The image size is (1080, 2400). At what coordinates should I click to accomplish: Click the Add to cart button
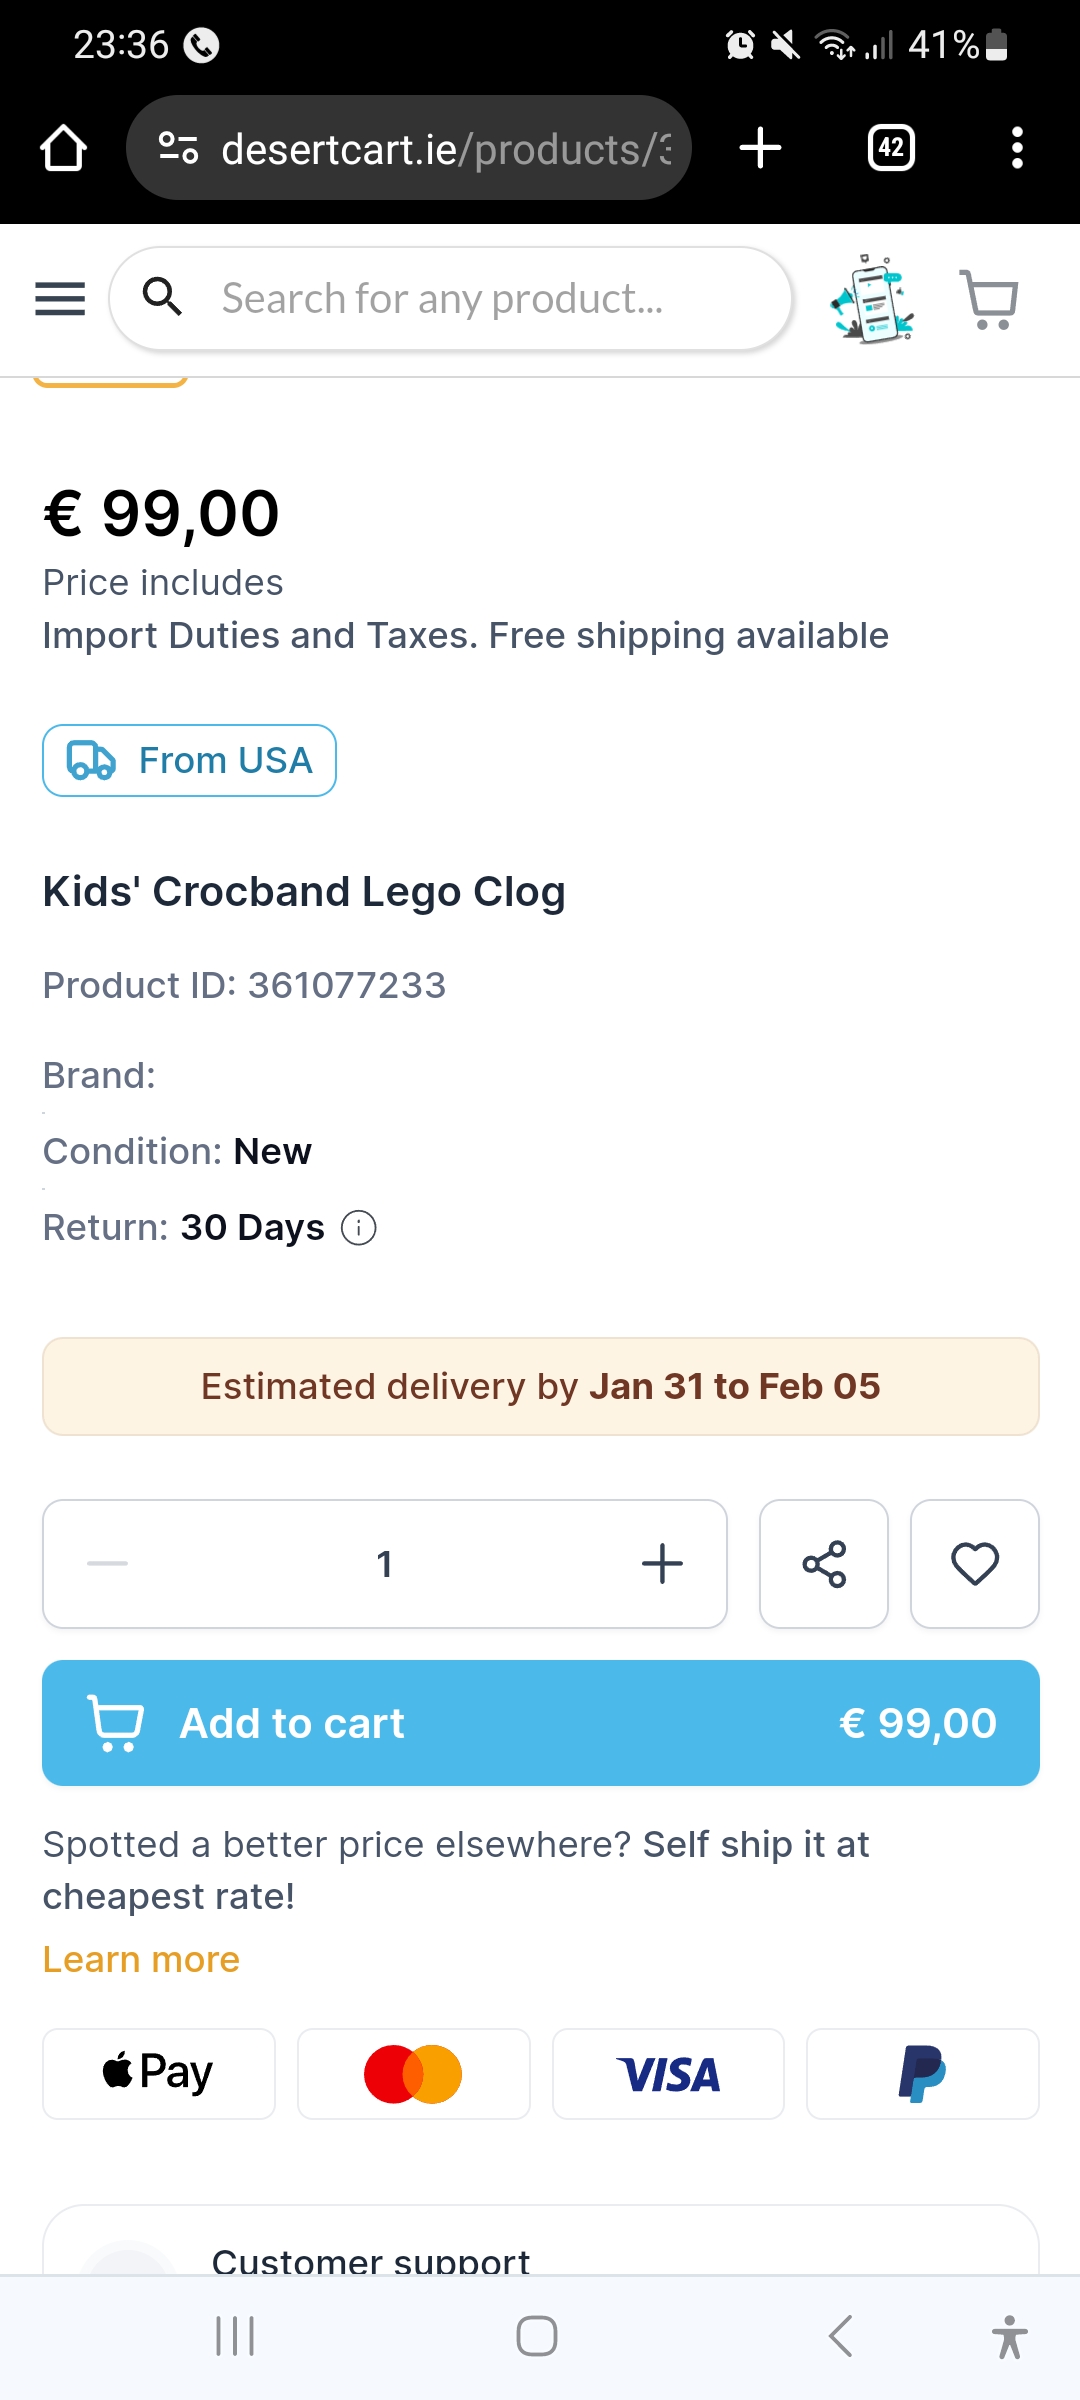540,1723
